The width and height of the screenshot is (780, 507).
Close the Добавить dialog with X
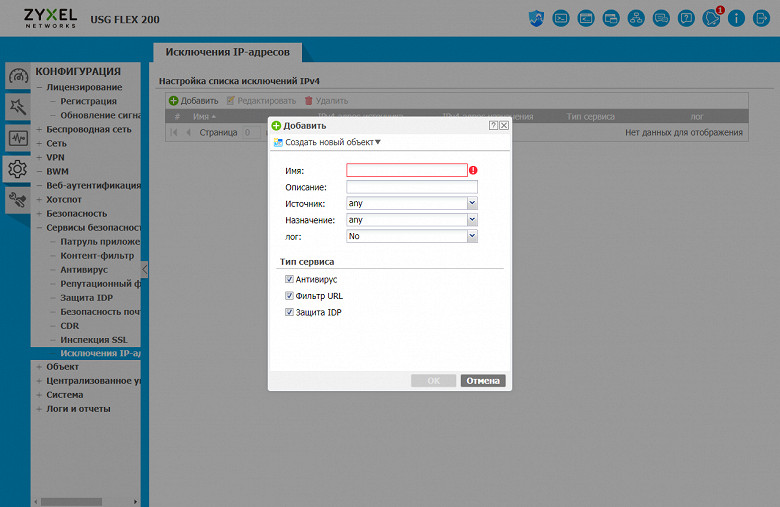[x=504, y=125]
